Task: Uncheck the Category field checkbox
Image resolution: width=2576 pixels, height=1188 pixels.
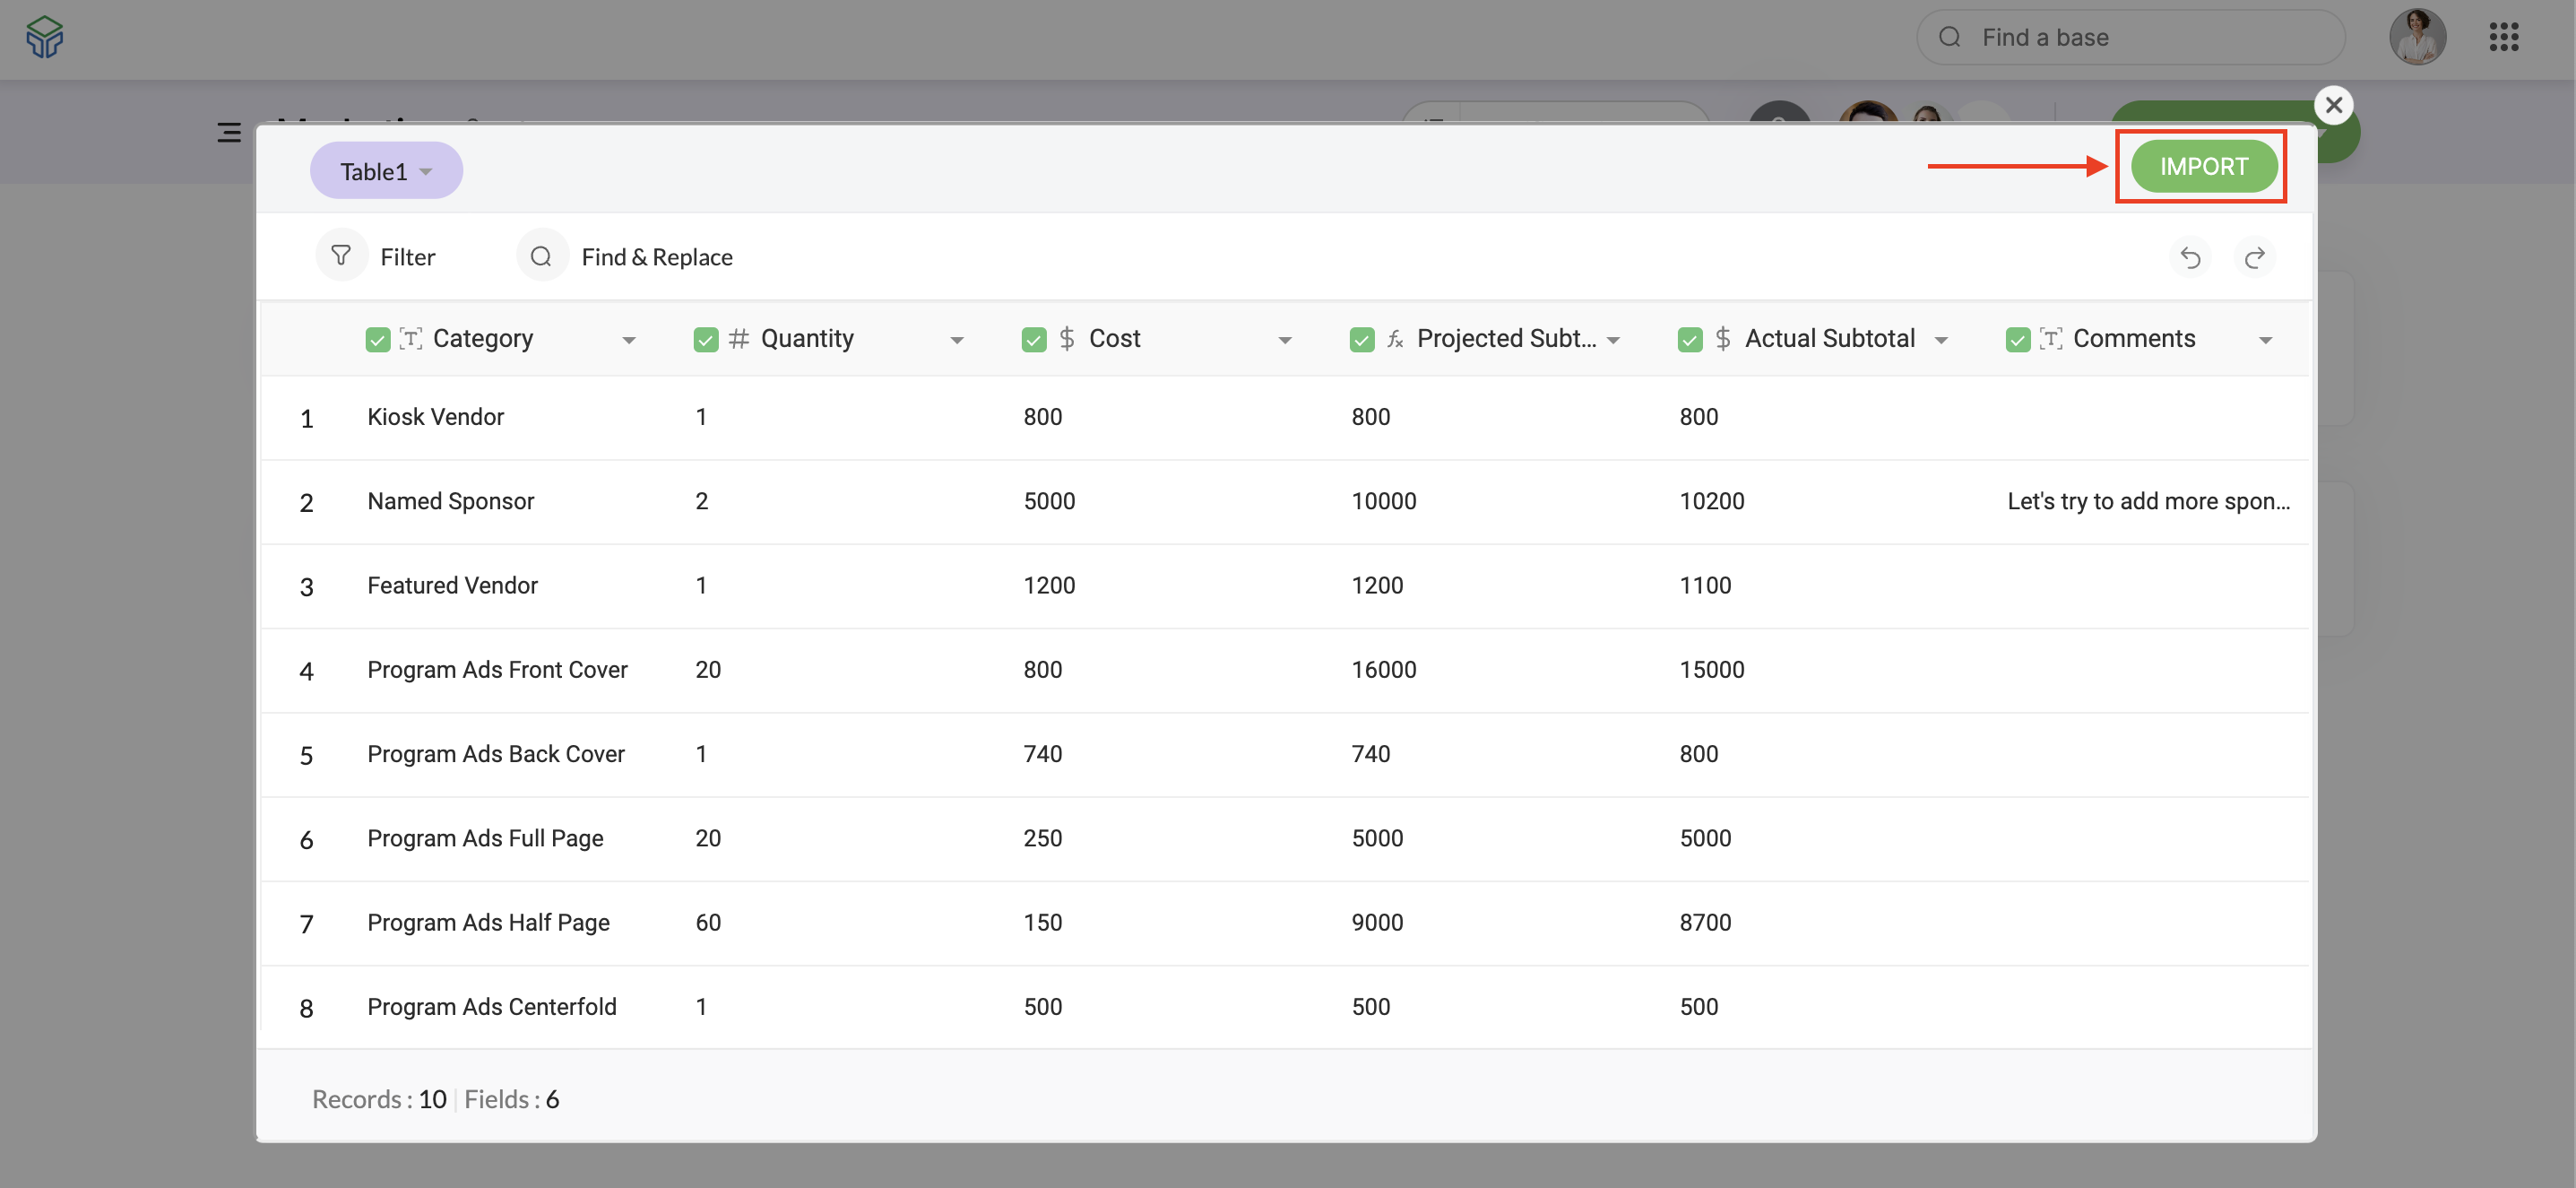Action: click(x=377, y=340)
